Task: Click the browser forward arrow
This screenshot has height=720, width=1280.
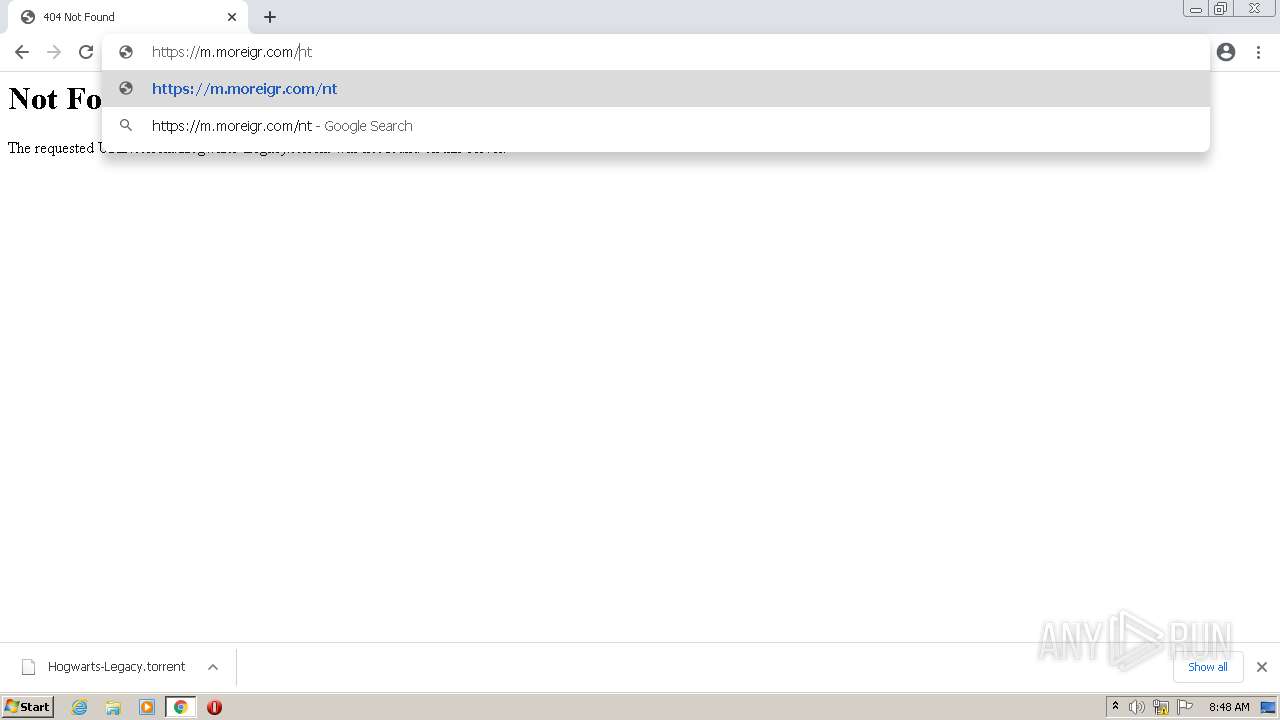Action: (x=54, y=52)
